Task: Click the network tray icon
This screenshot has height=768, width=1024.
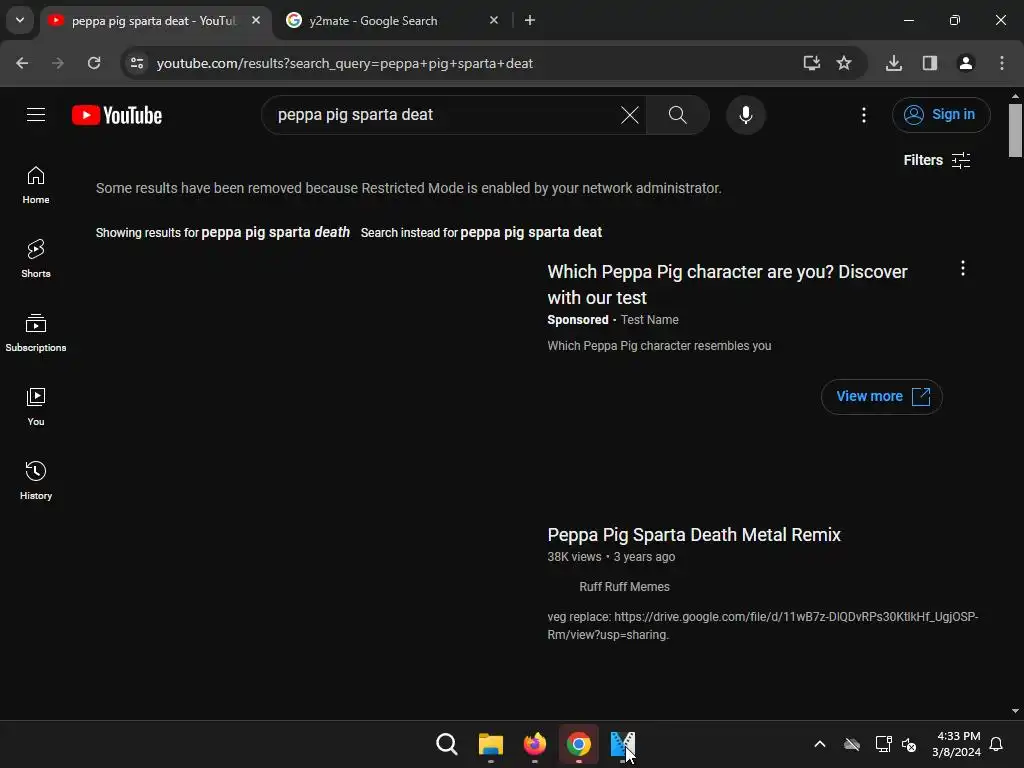Action: (883, 744)
